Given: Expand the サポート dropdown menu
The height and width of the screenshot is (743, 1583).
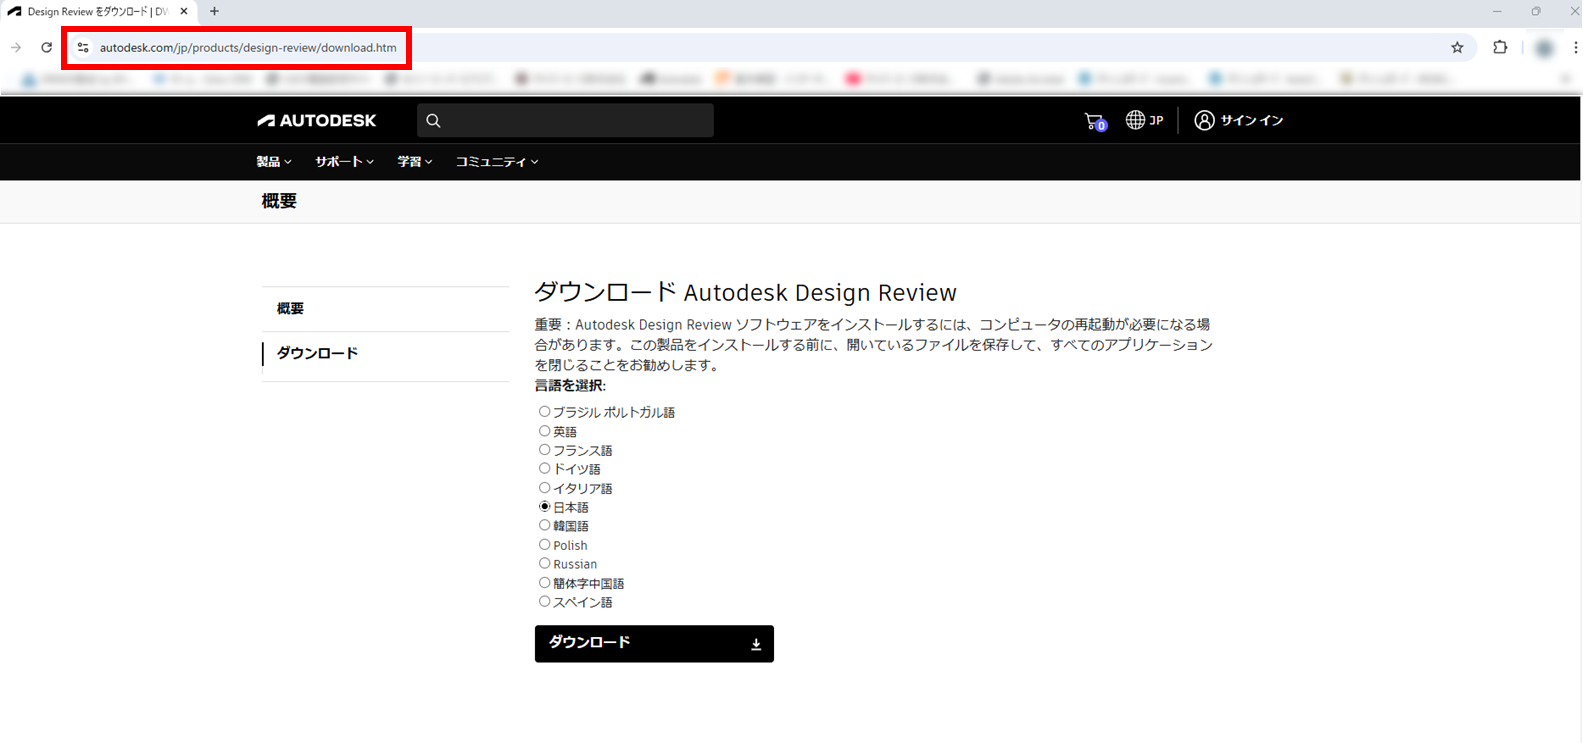Looking at the screenshot, I should 345,162.
